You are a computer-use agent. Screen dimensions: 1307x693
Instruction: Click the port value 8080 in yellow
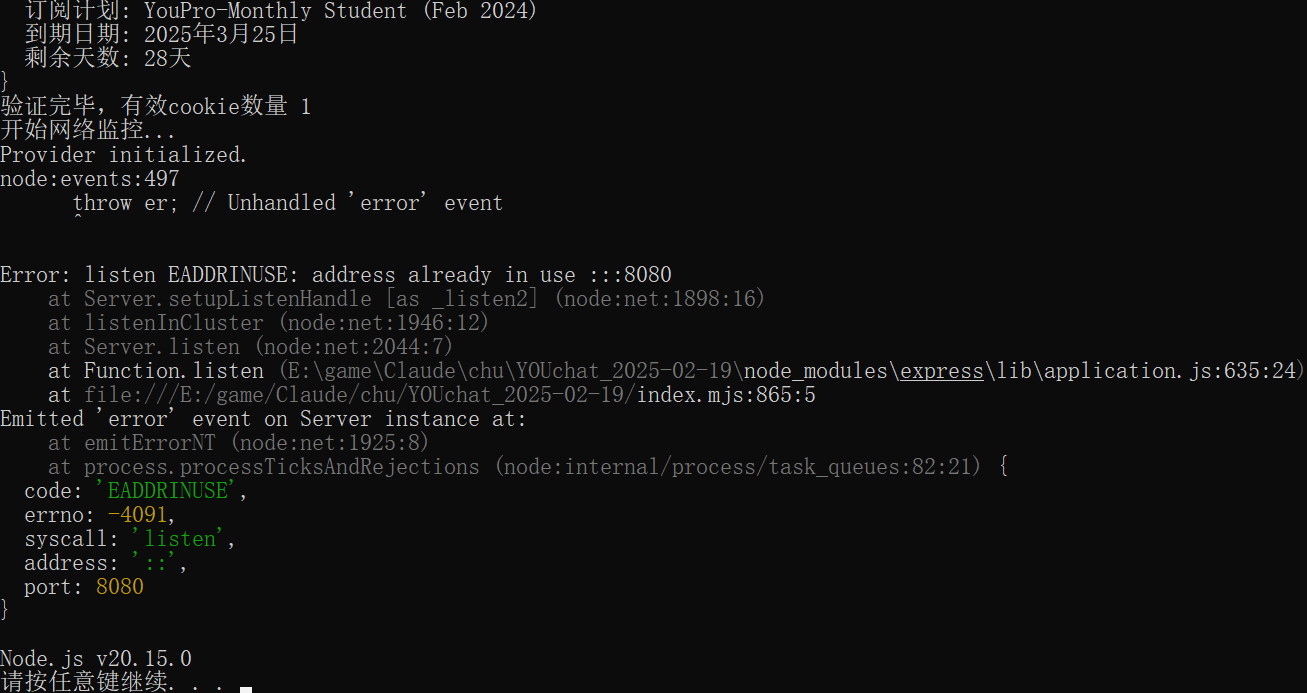click(120, 587)
